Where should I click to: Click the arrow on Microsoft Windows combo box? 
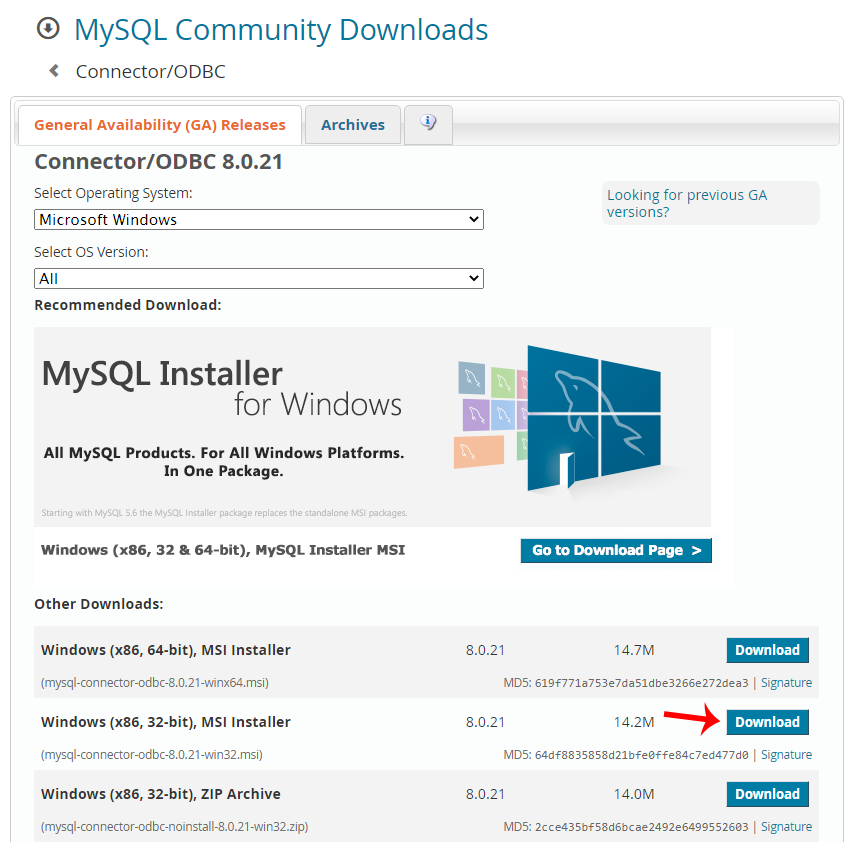[x=473, y=220]
